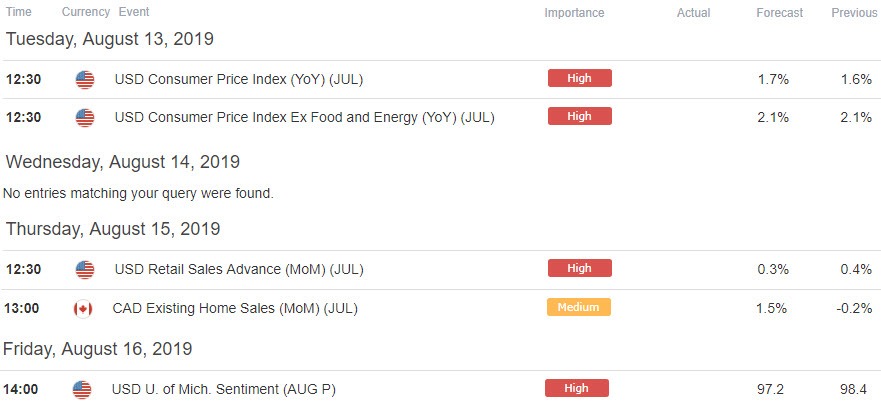Sort by the Time column header
881x410 pixels.
pos(18,13)
